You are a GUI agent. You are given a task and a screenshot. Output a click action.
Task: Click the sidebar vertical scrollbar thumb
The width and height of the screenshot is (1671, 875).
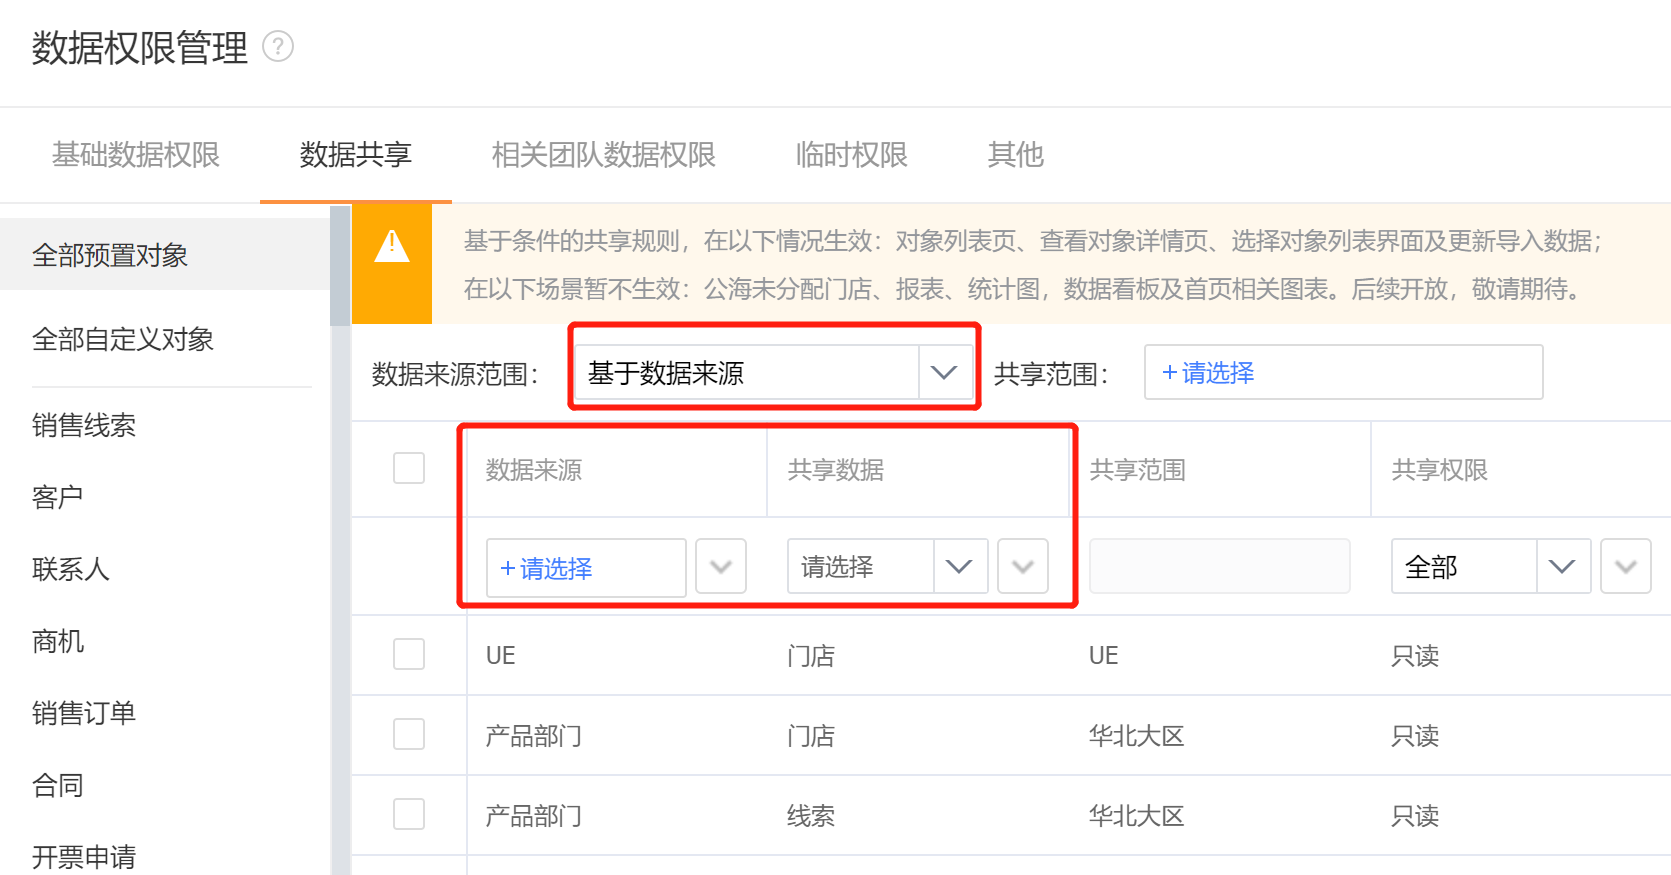point(340,266)
